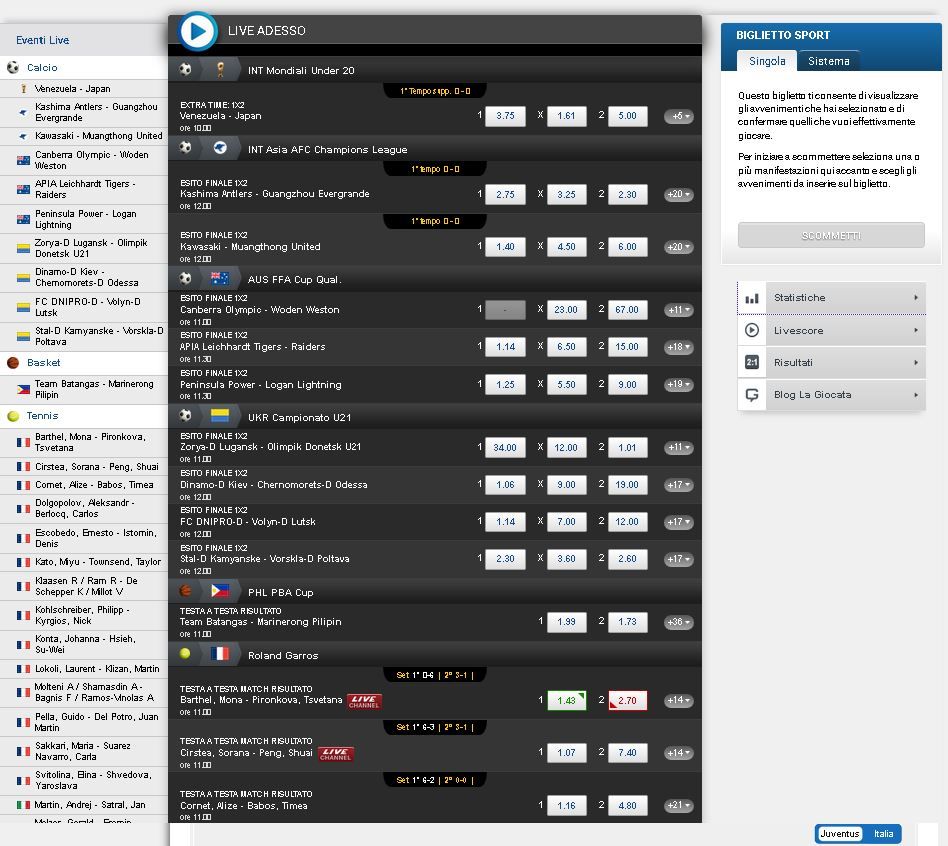Click the Philippine flag beside PHL PBA Cup
948x846 pixels.
(220, 591)
